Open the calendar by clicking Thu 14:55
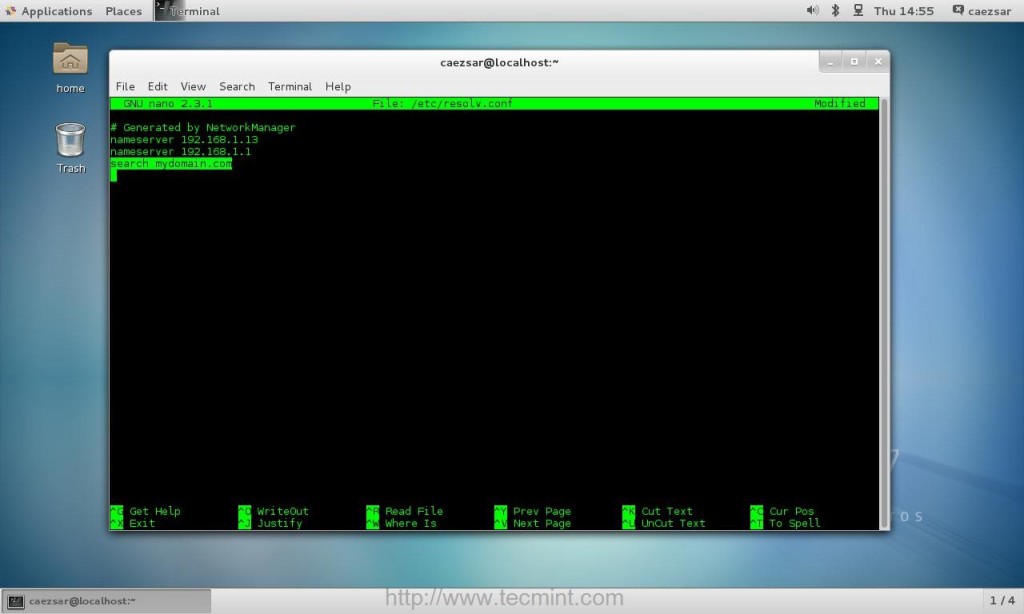The height and width of the screenshot is (614, 1024). click(x=902, y=11)
